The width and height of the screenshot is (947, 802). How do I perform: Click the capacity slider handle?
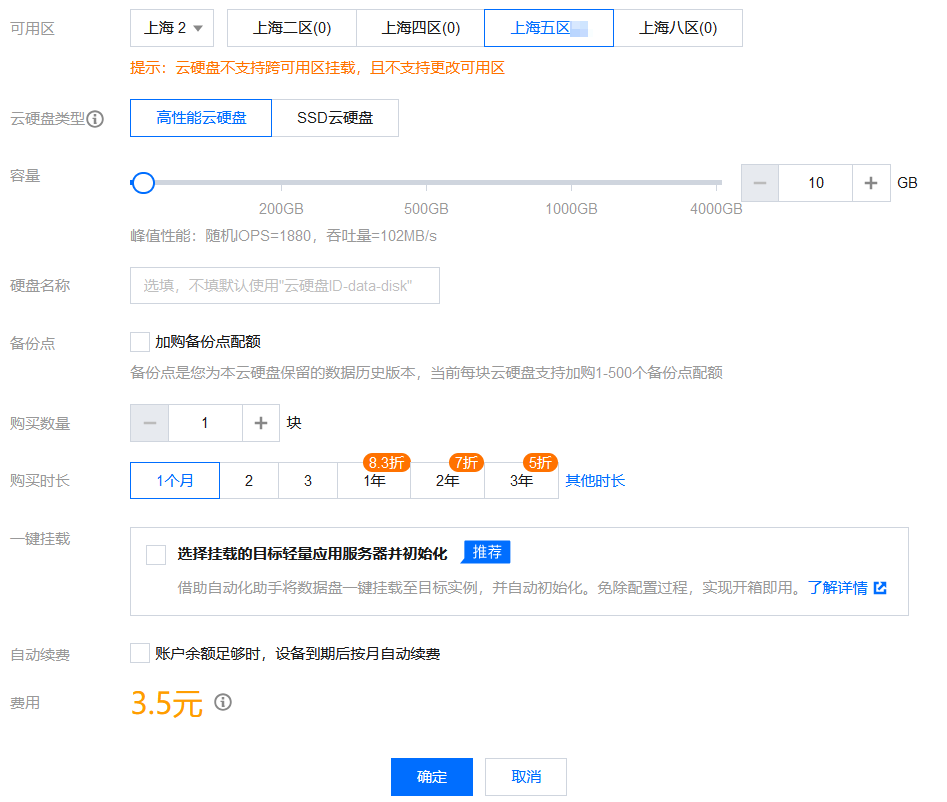click(x=143, y=182)
